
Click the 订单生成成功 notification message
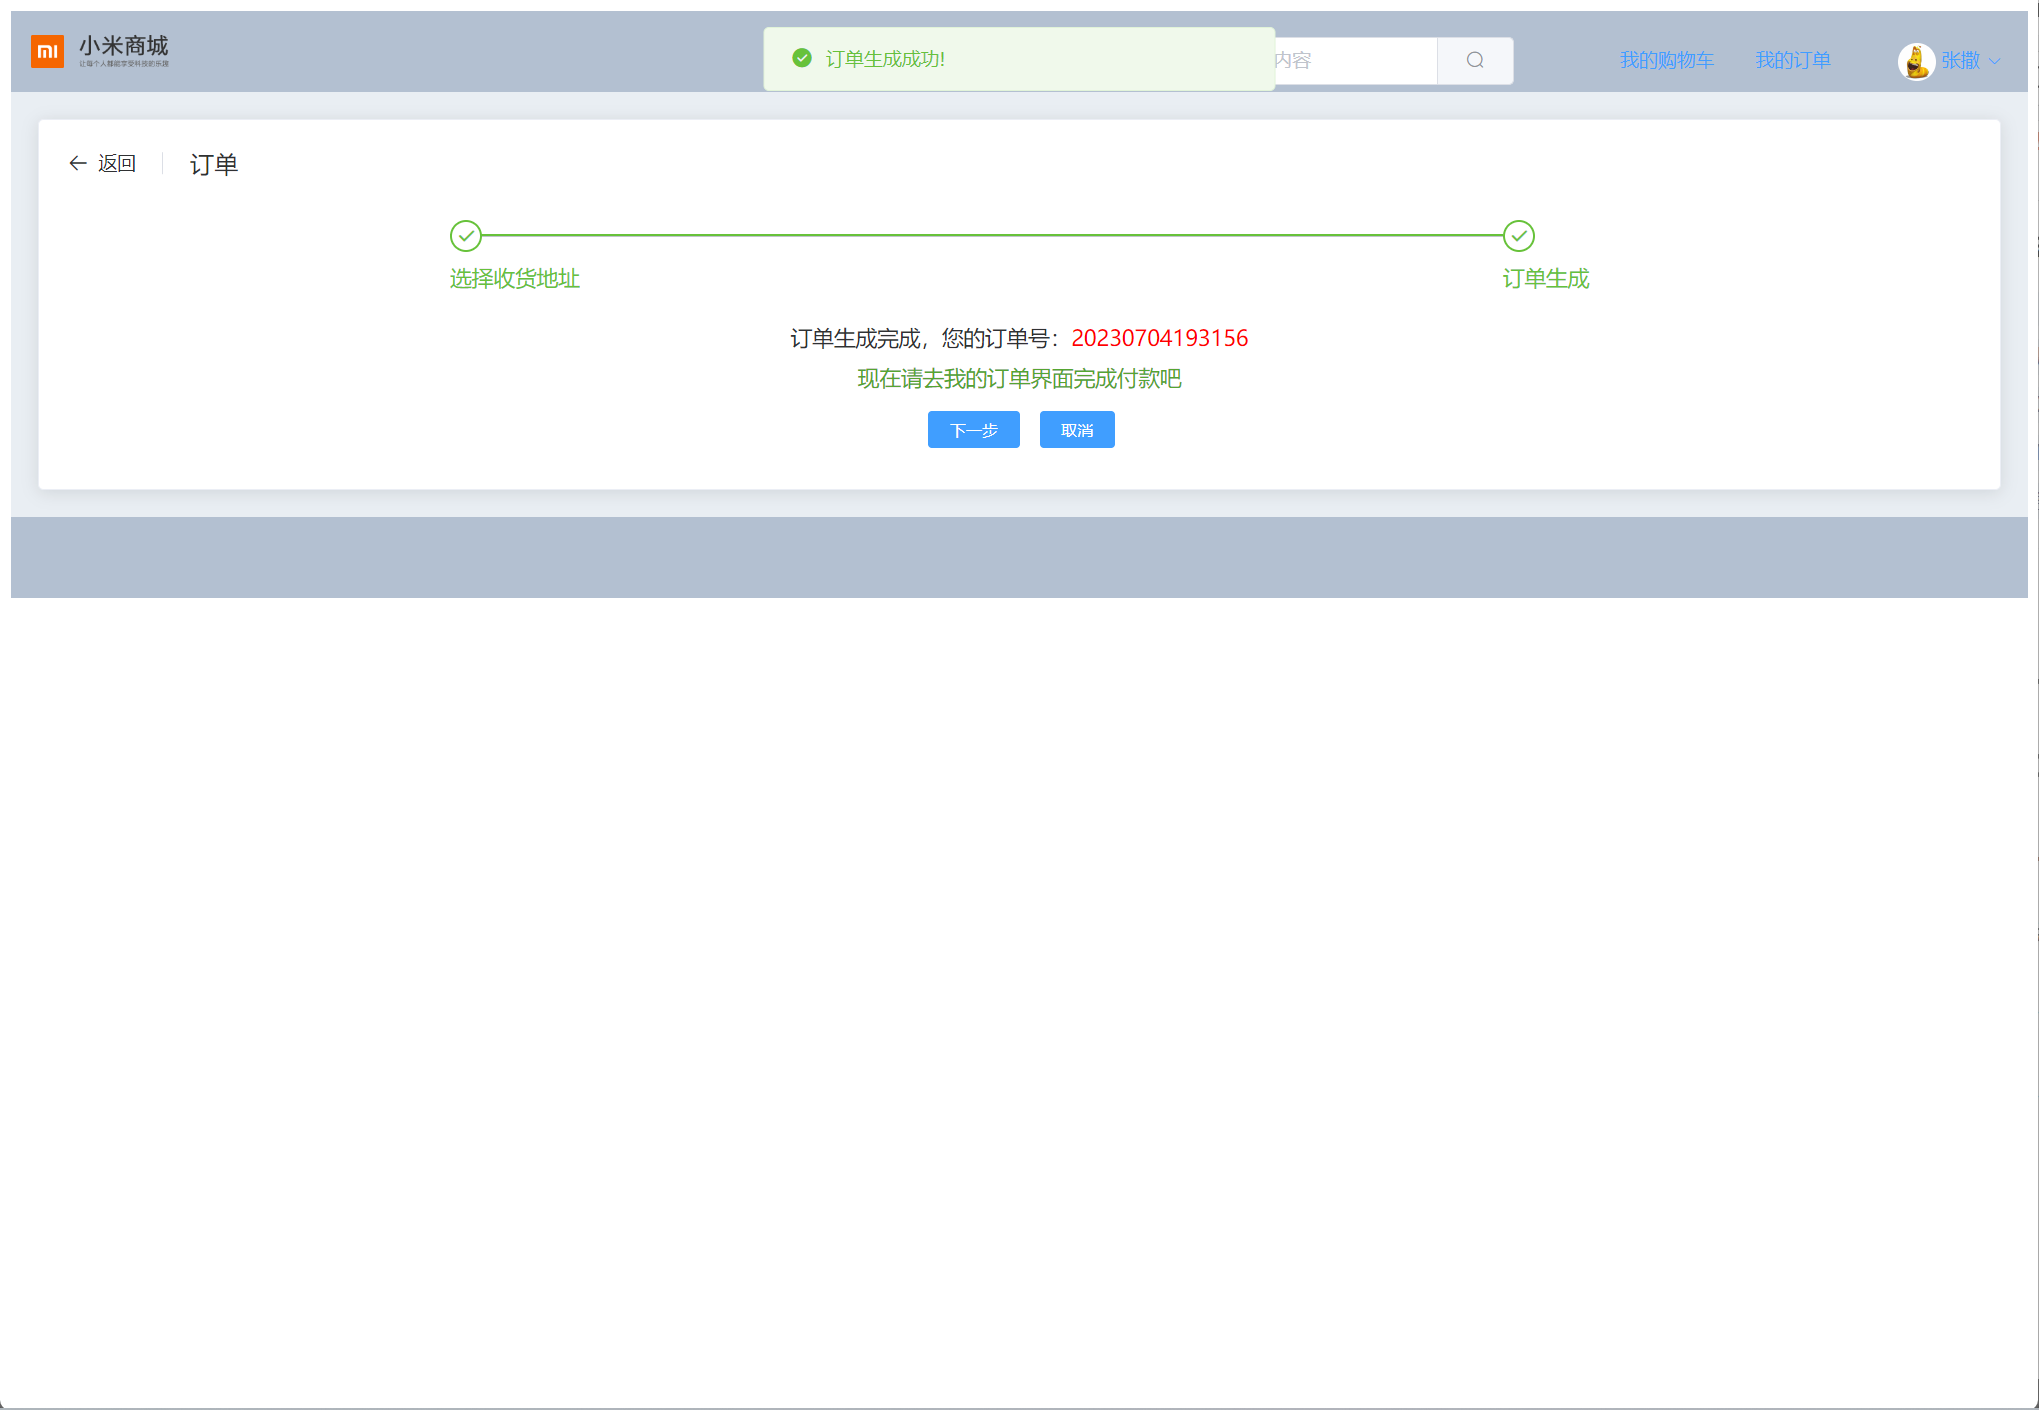885,59
